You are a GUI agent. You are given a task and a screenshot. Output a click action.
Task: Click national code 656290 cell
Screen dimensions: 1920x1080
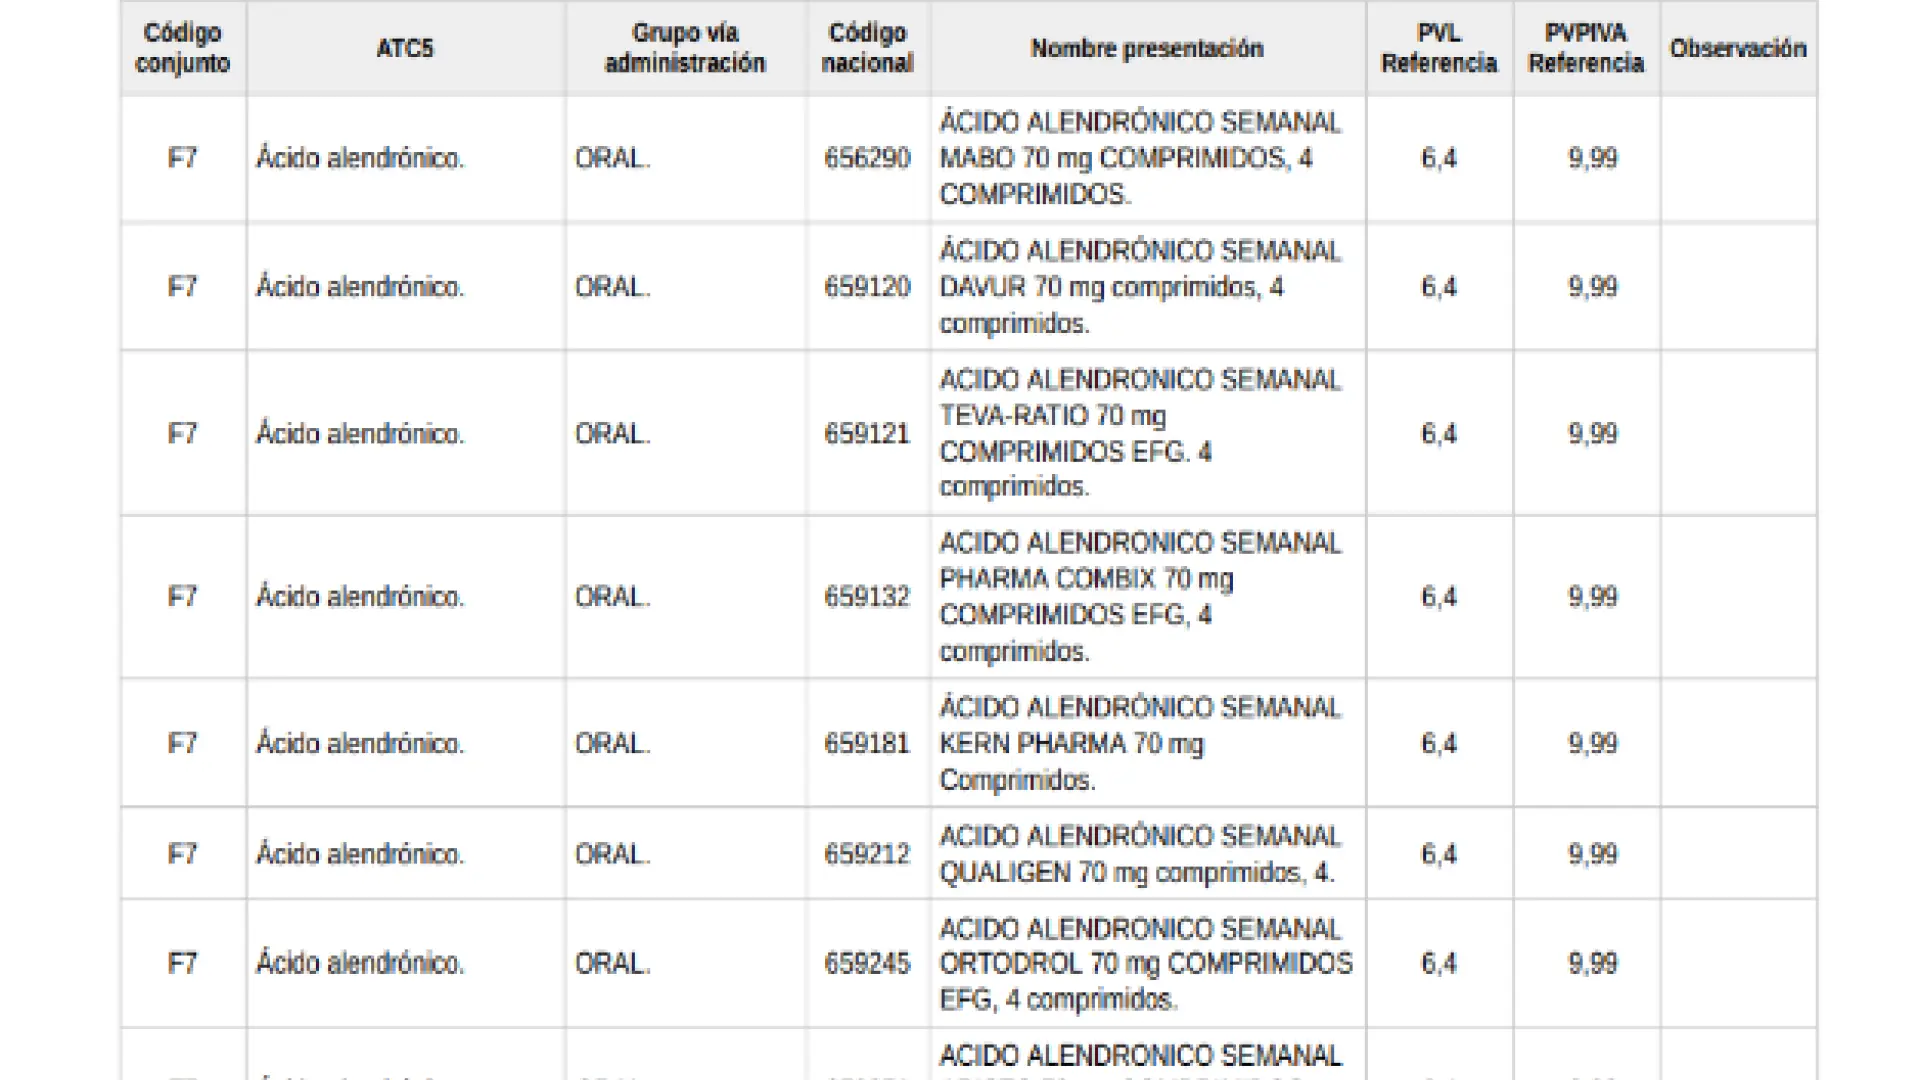867,158
